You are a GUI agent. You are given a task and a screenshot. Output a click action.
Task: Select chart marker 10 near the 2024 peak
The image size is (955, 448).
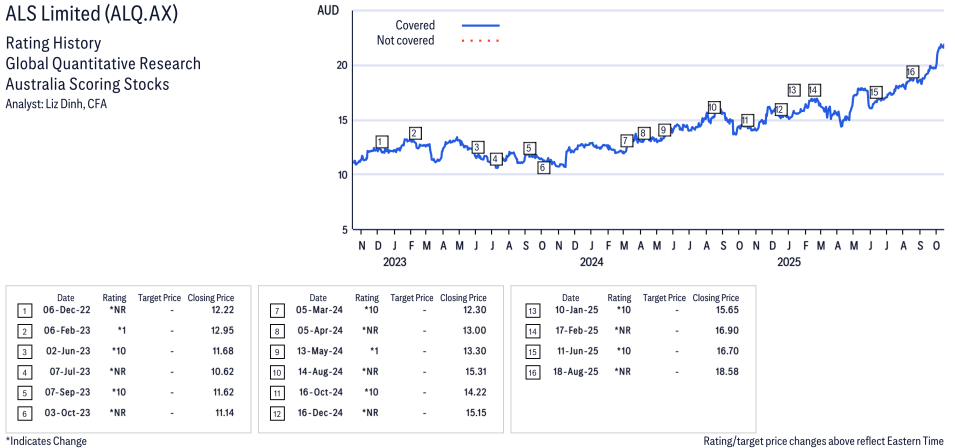(x=713, y=107)
